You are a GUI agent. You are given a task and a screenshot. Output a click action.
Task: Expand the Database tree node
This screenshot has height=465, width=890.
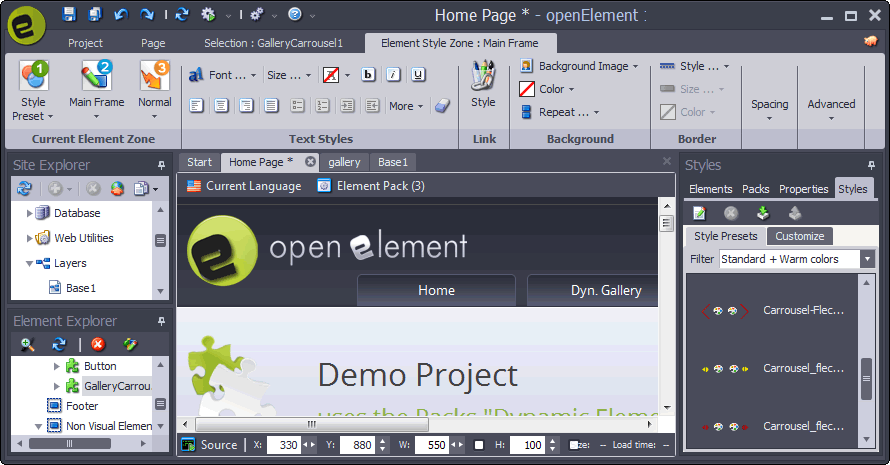[x=30, y=213]
